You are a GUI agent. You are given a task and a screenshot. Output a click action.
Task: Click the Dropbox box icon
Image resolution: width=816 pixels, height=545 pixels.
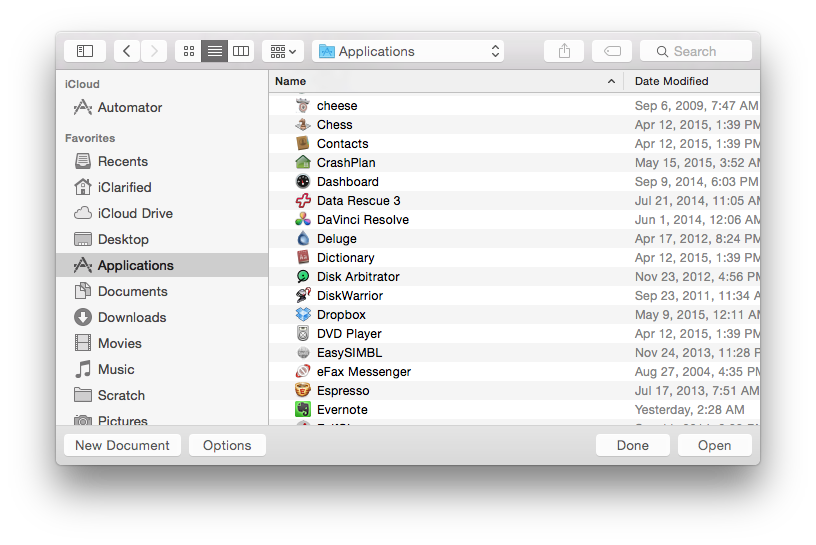pos(303,314)
